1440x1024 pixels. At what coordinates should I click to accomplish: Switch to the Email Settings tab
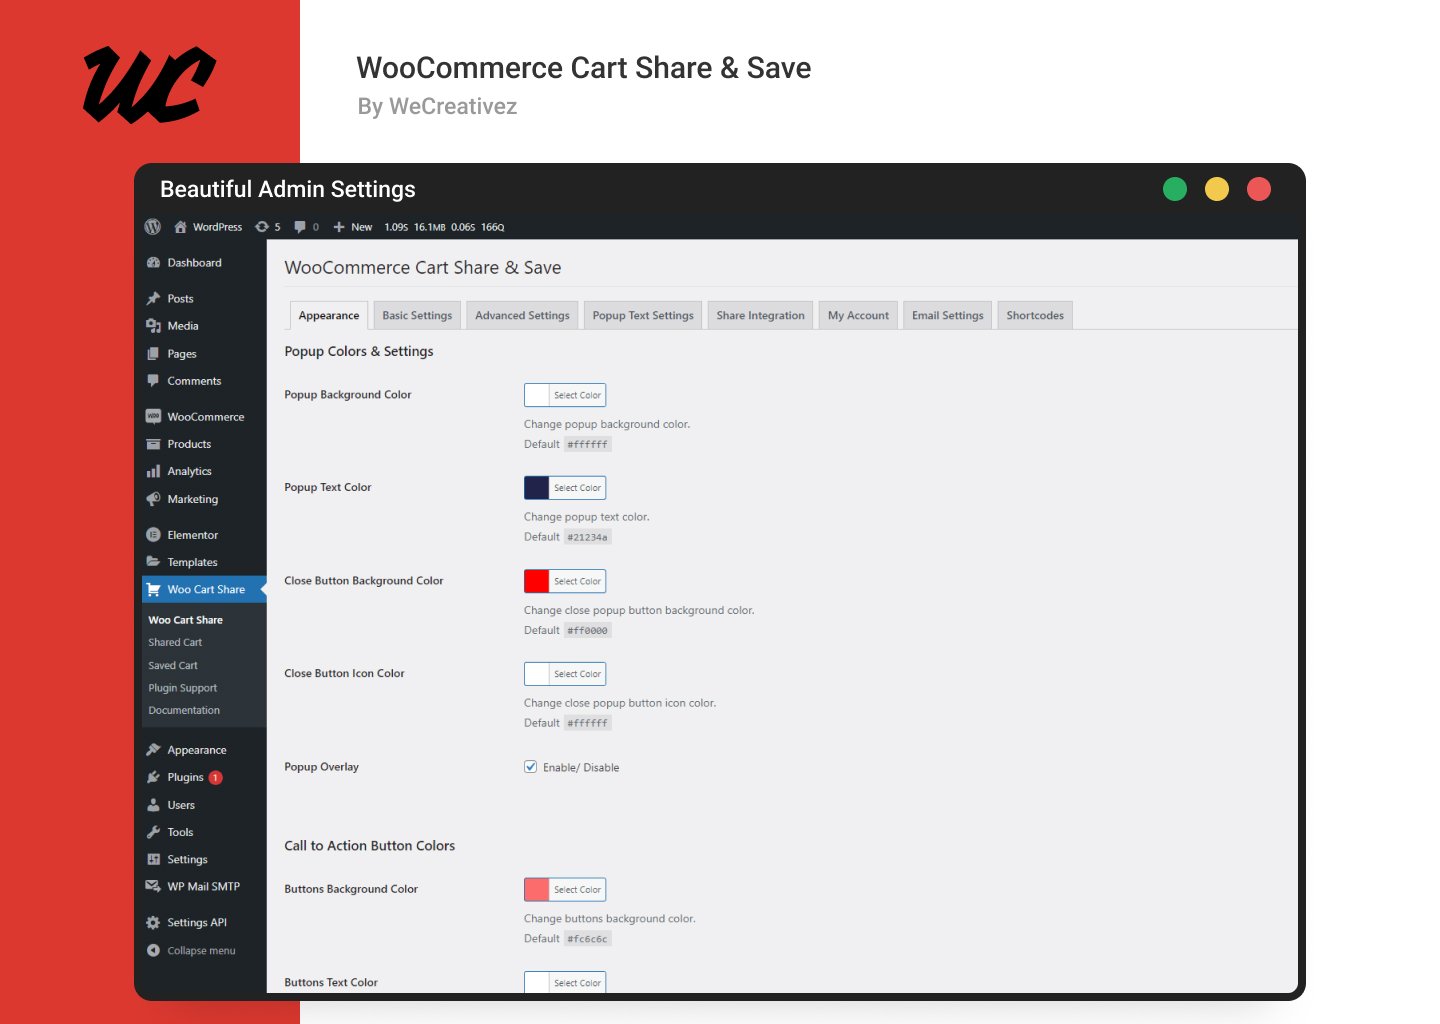(947, 315)
